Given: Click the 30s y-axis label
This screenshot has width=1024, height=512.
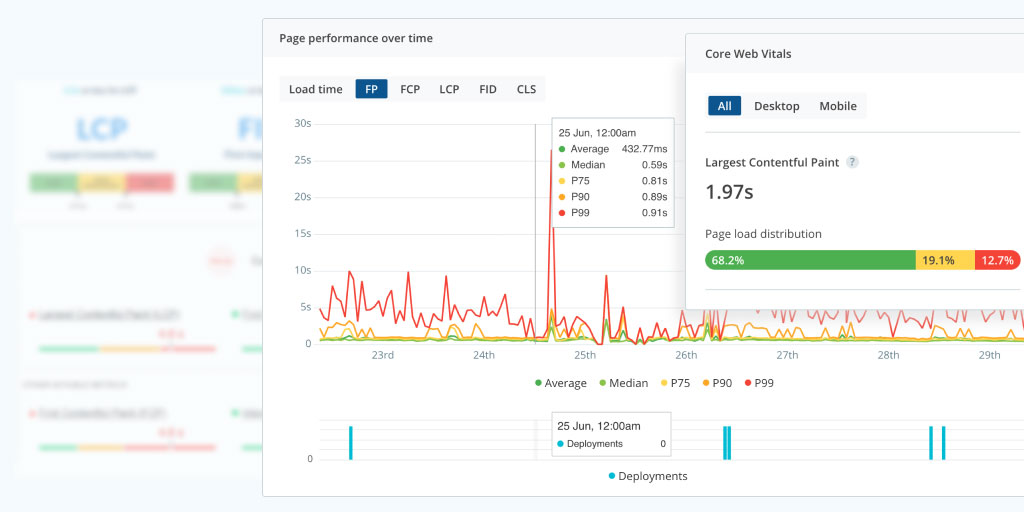Looking at the screenshot, I should [x=302, y=123].
